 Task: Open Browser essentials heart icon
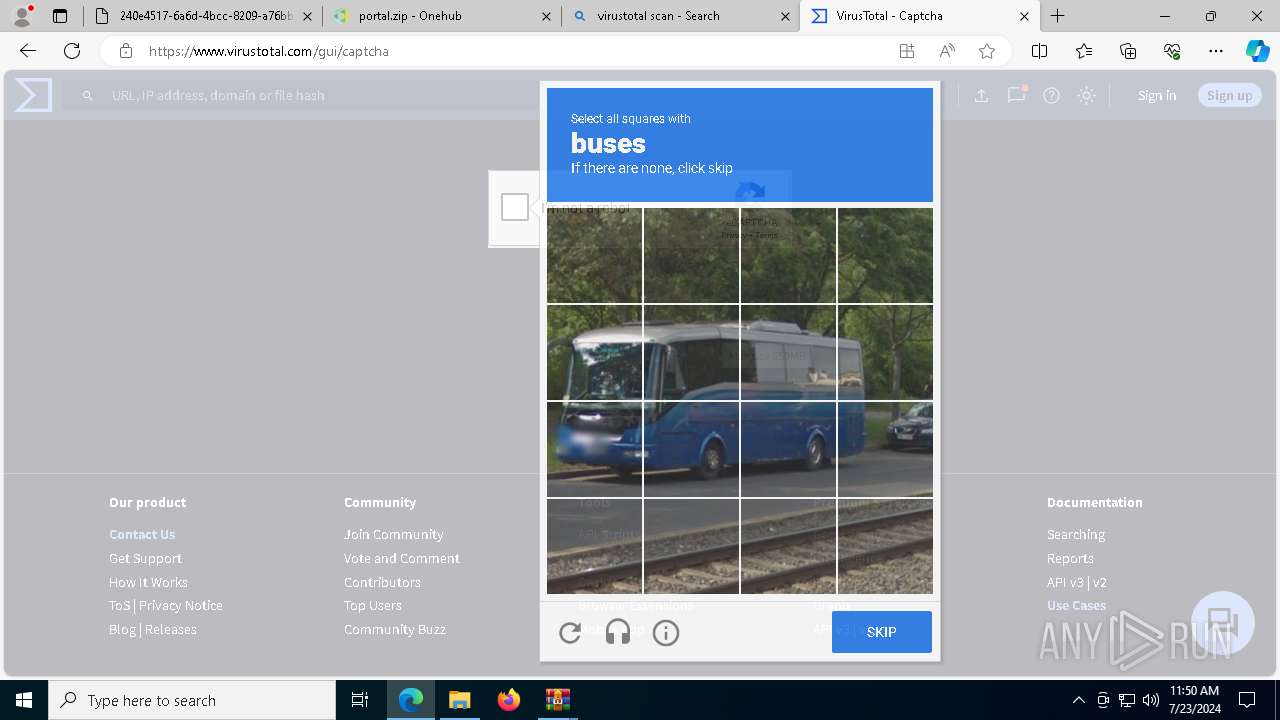click(1172, 51)
